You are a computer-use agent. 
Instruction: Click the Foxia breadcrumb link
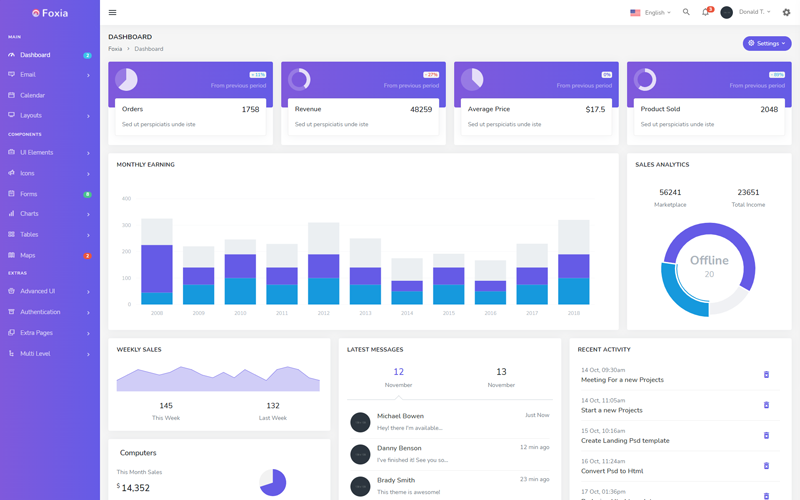[x=115, y=49]
